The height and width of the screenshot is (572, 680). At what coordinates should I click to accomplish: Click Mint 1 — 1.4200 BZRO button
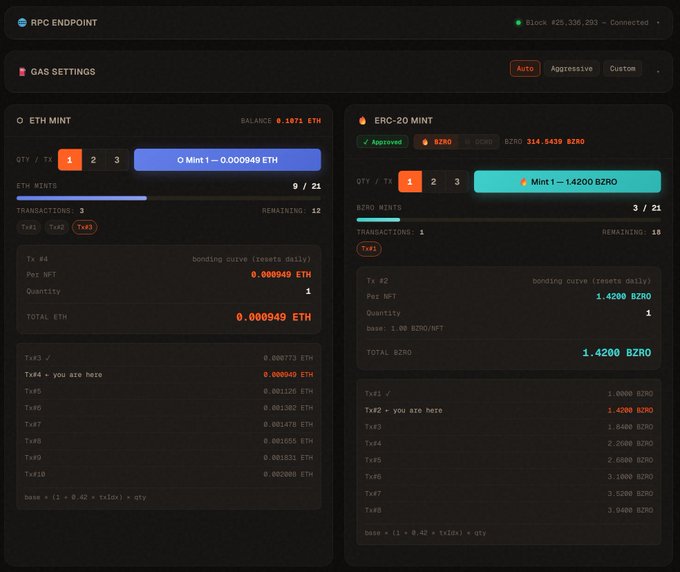click(x=567, y=182)
